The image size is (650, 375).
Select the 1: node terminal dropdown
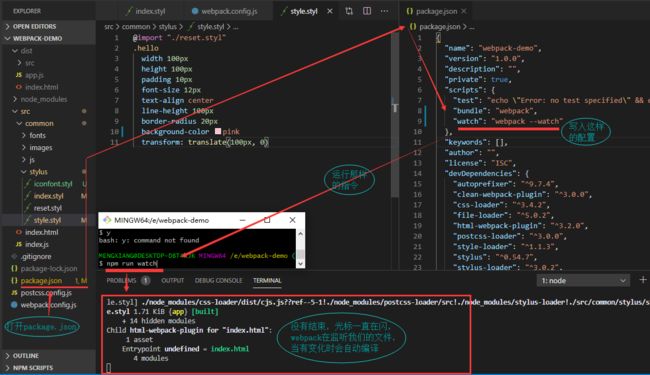583,281
